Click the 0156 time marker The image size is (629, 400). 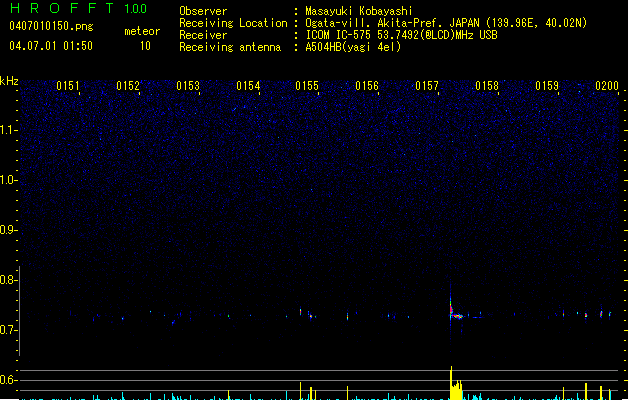pyautogui.click(x=367, y=86)
